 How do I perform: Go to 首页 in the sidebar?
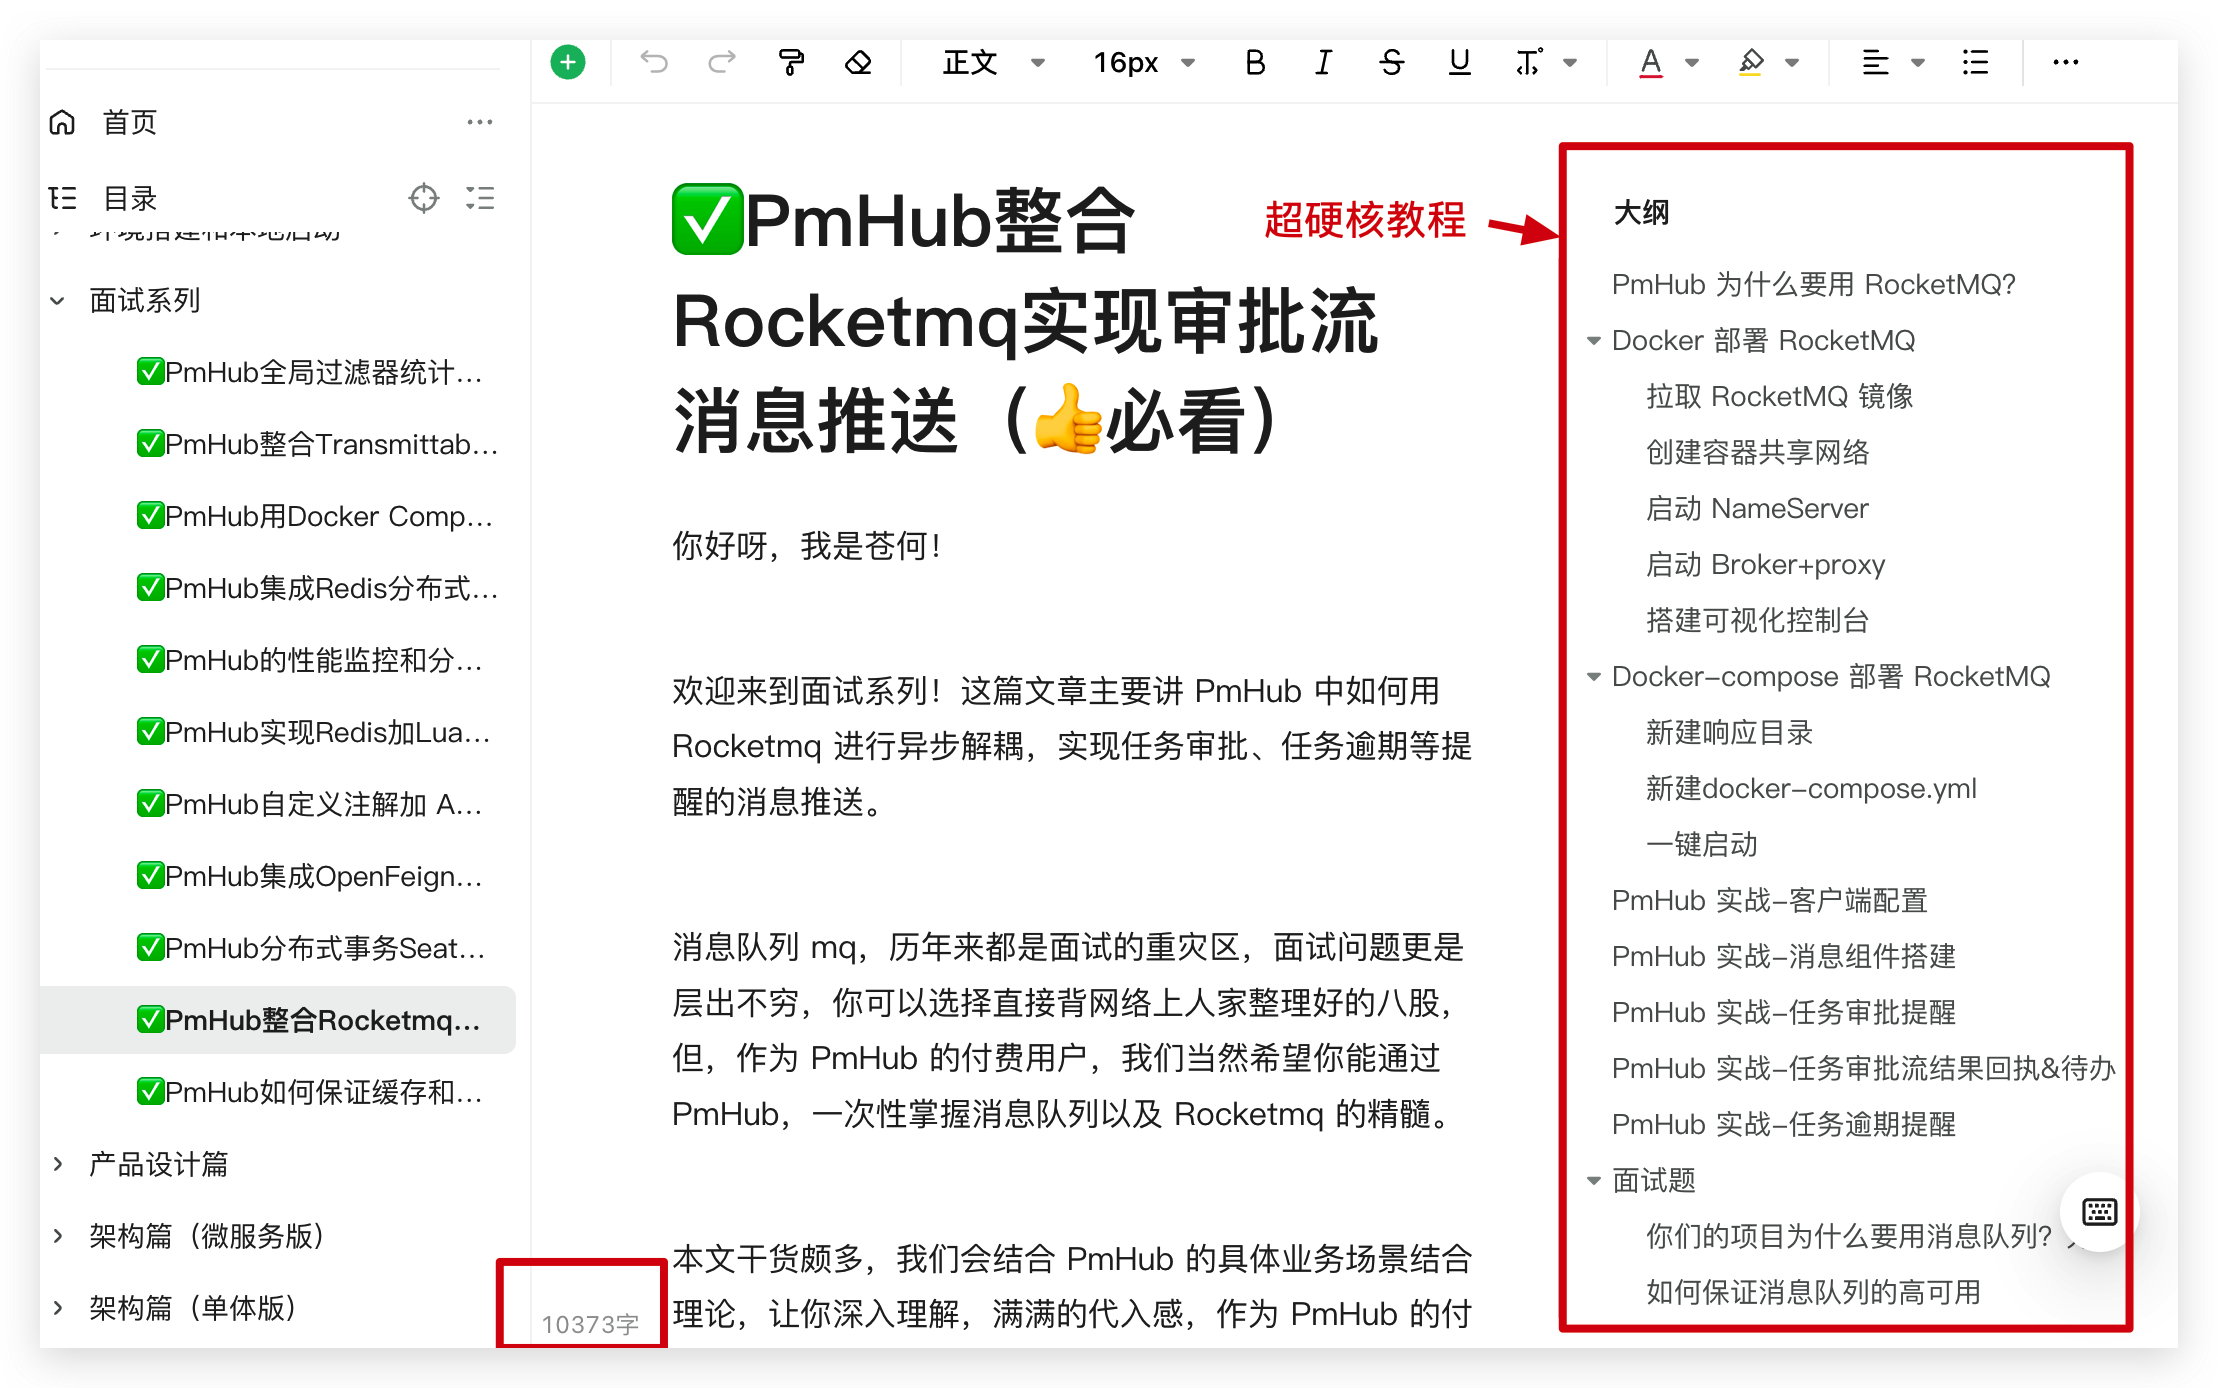(130, 122)
